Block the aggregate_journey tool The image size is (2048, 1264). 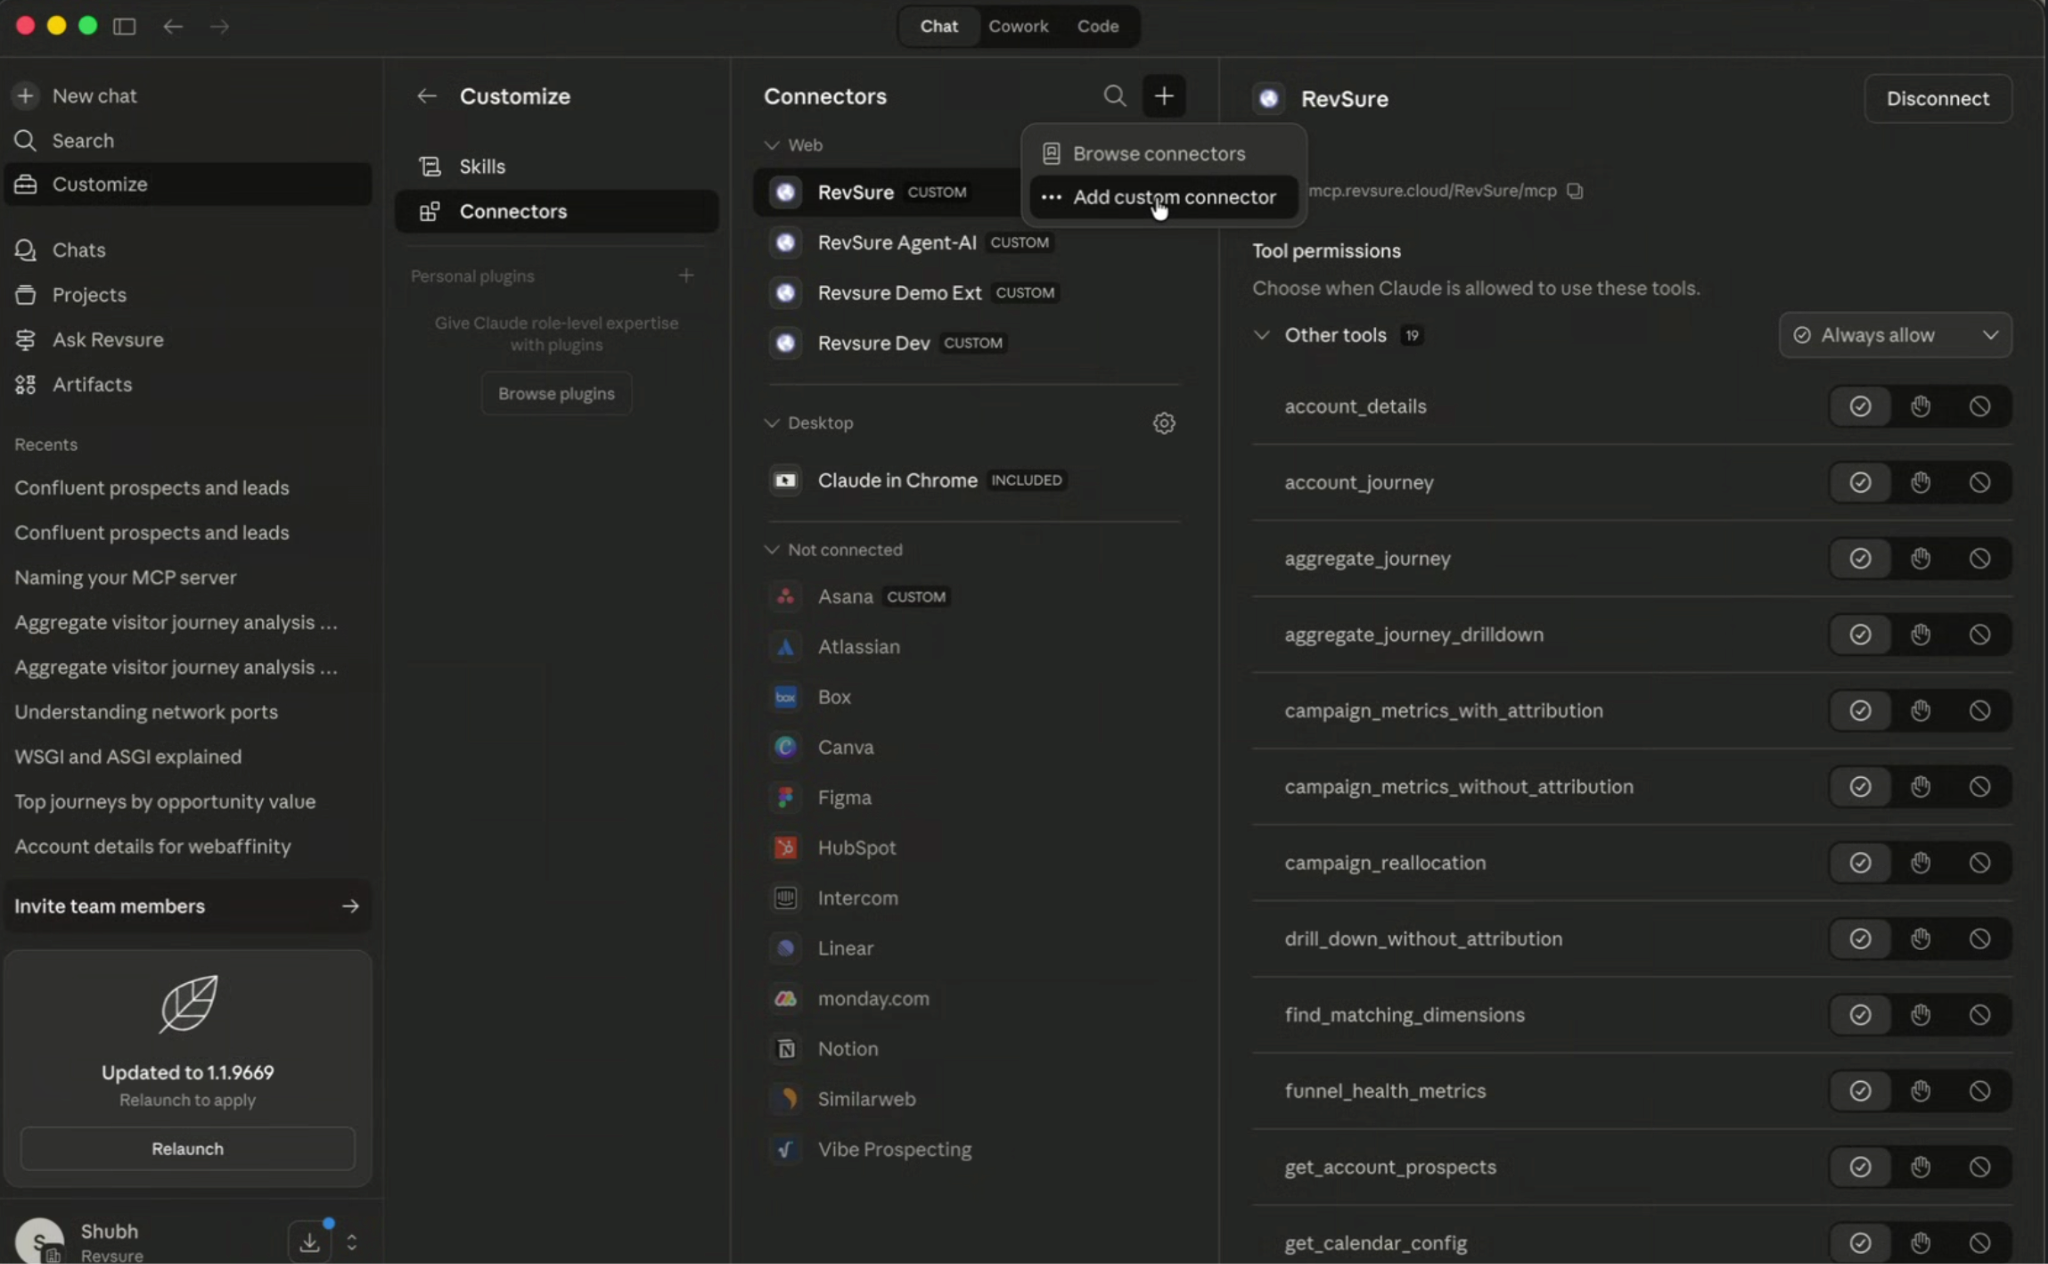pos(1980,558)
